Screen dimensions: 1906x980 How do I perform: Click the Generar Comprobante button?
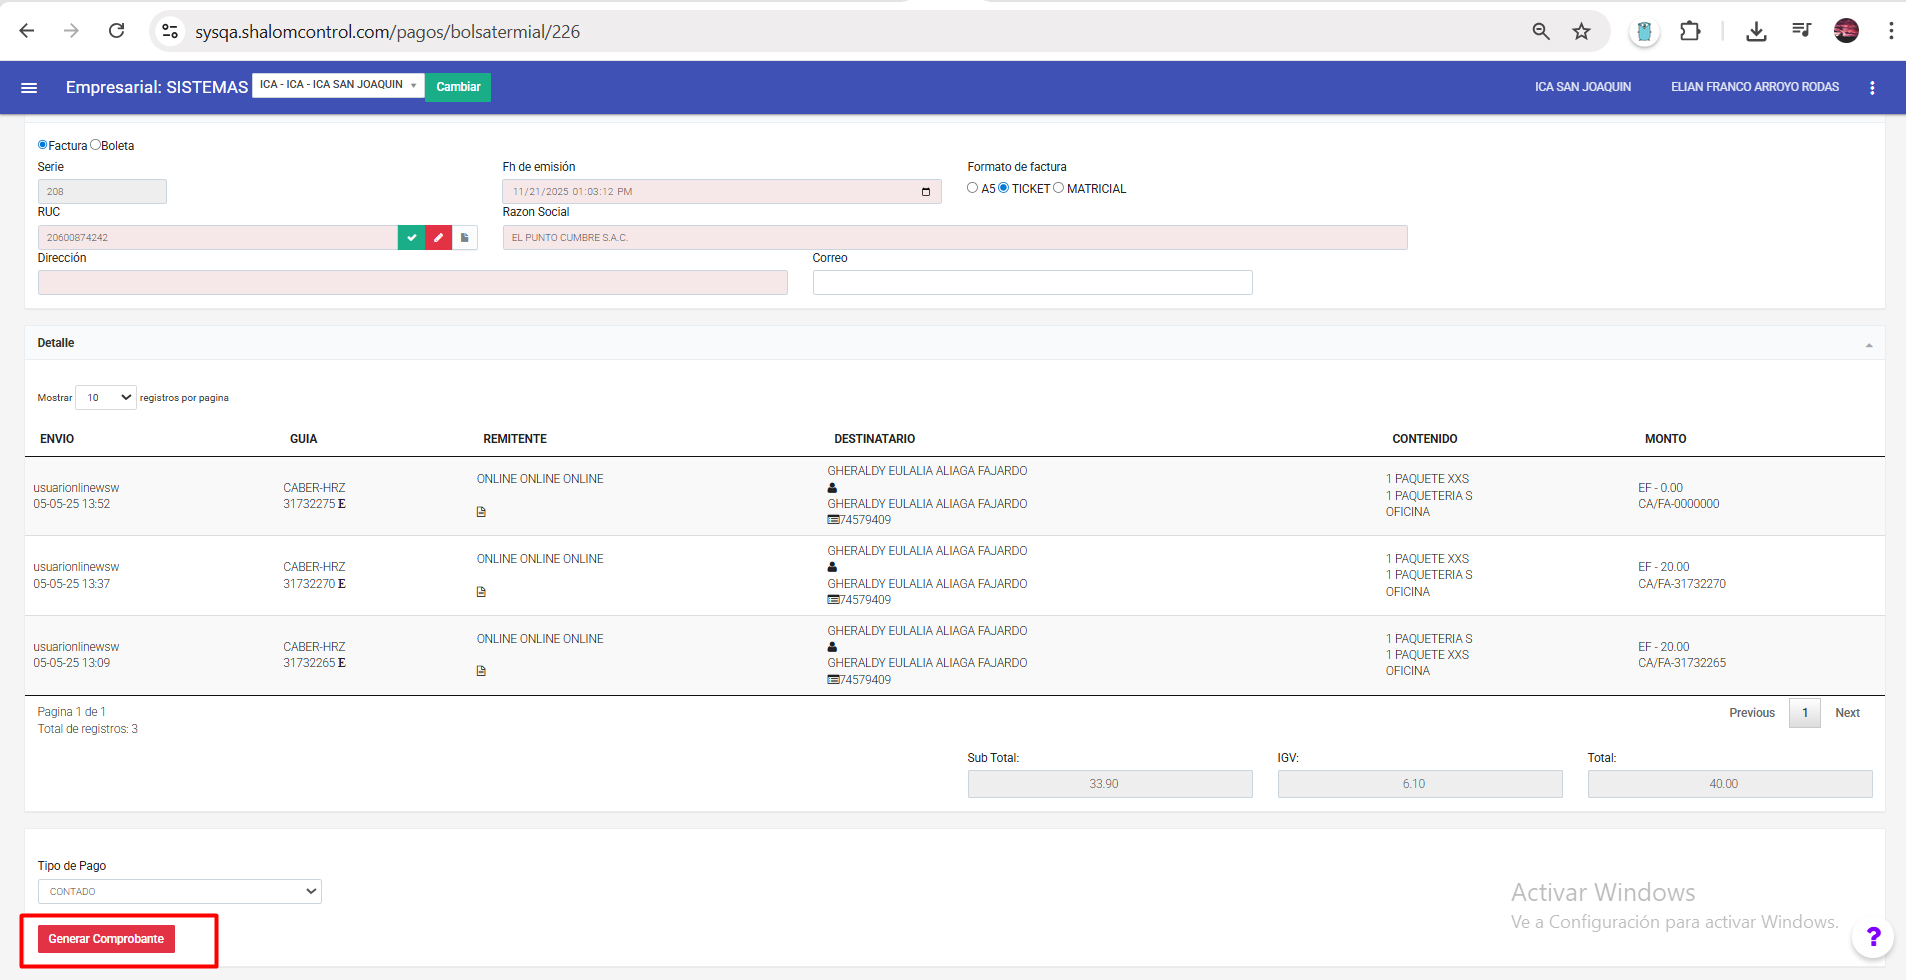[x=106, y=939]
